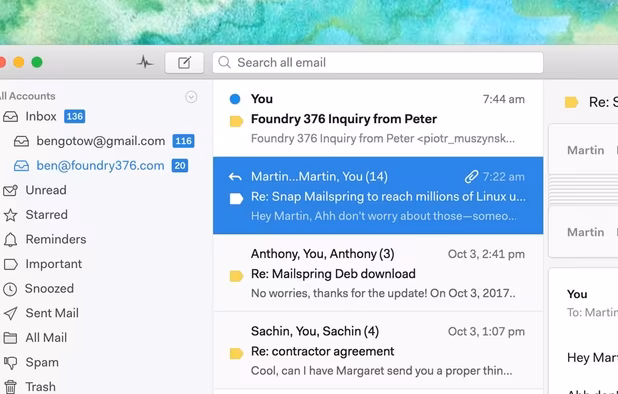Toggle important marker on Mailspring Deb download
618x394 pixels.
pos(236,276)
